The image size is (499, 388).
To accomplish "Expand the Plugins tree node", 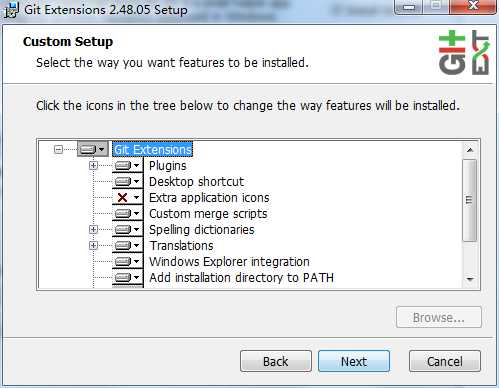I will [x=93, y=165].
